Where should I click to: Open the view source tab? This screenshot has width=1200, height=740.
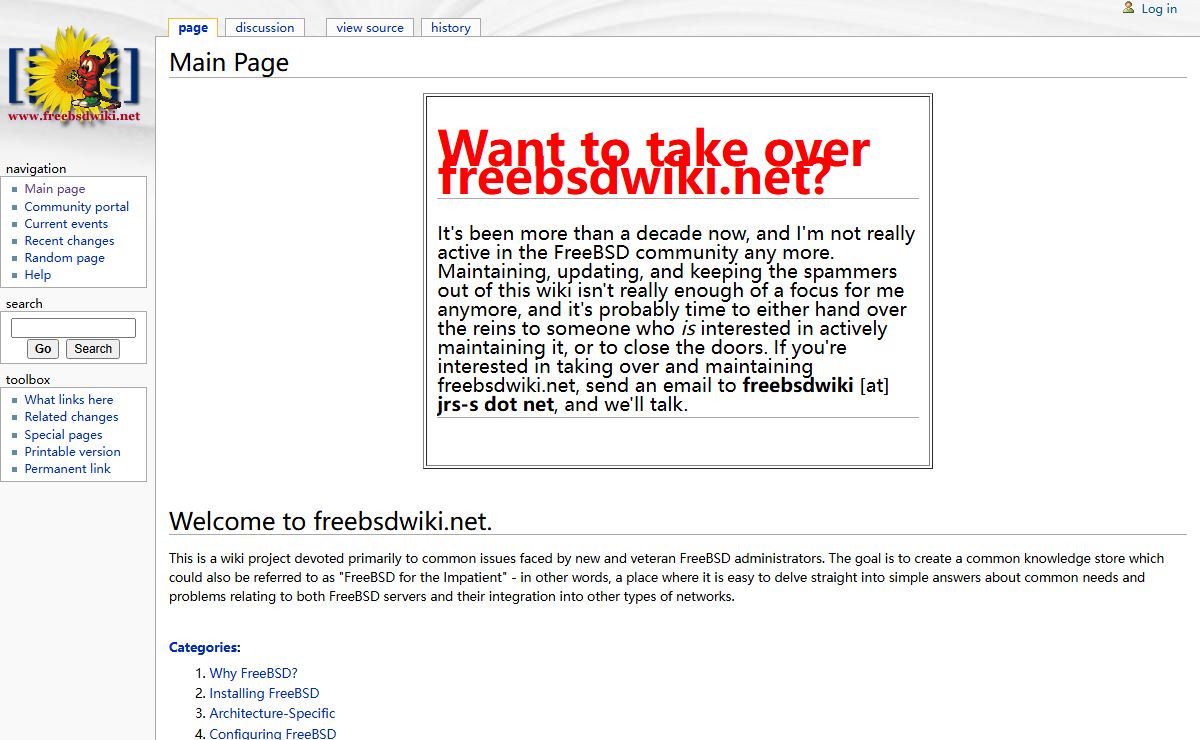click(370, 28)
